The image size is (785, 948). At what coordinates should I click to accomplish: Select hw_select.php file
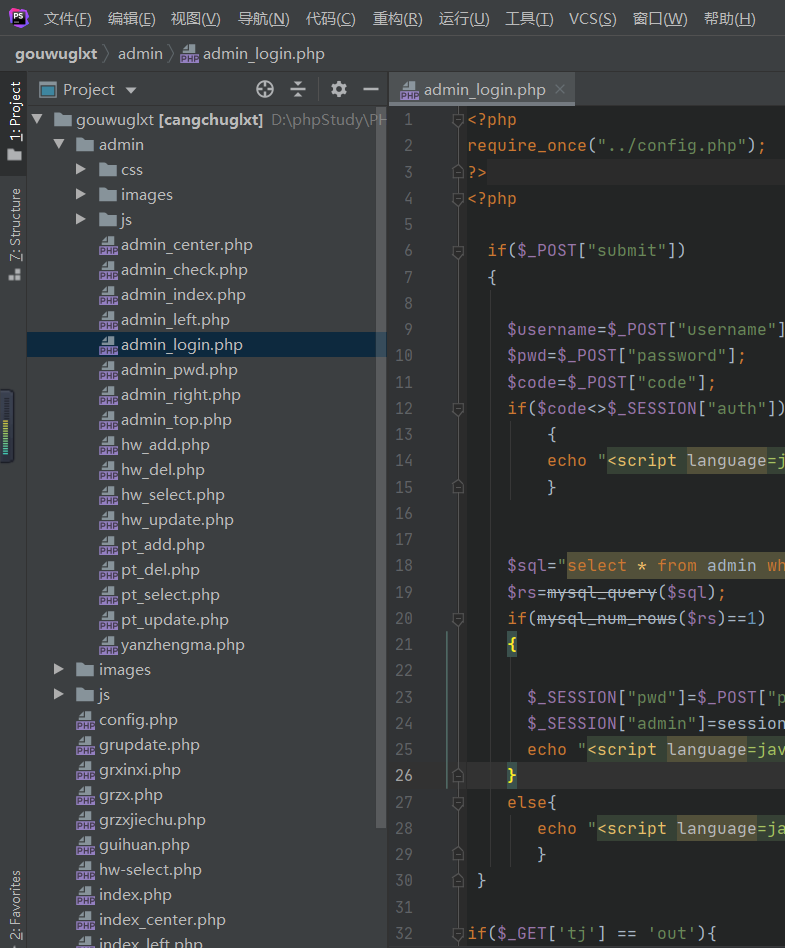pos(173,495)
